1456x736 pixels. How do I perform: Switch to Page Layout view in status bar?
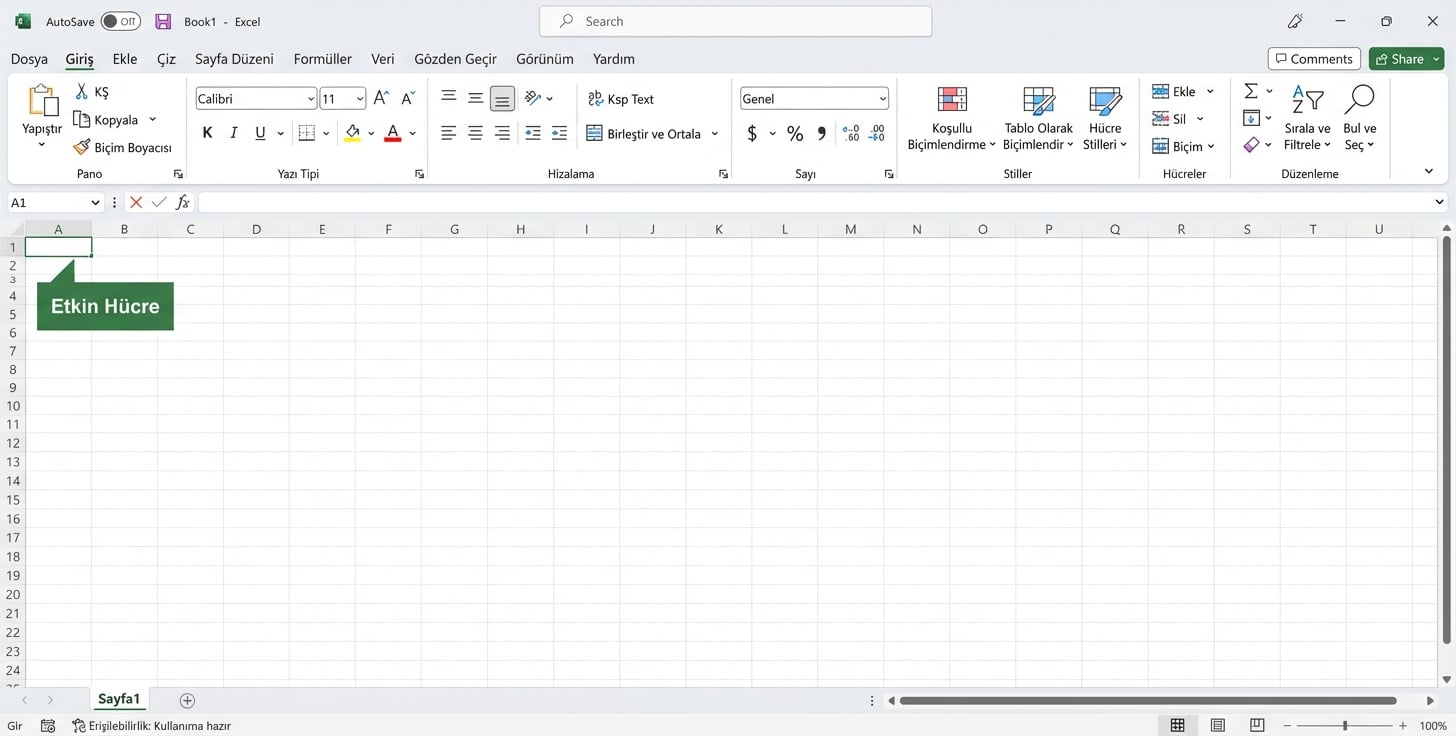(1218, 725)
